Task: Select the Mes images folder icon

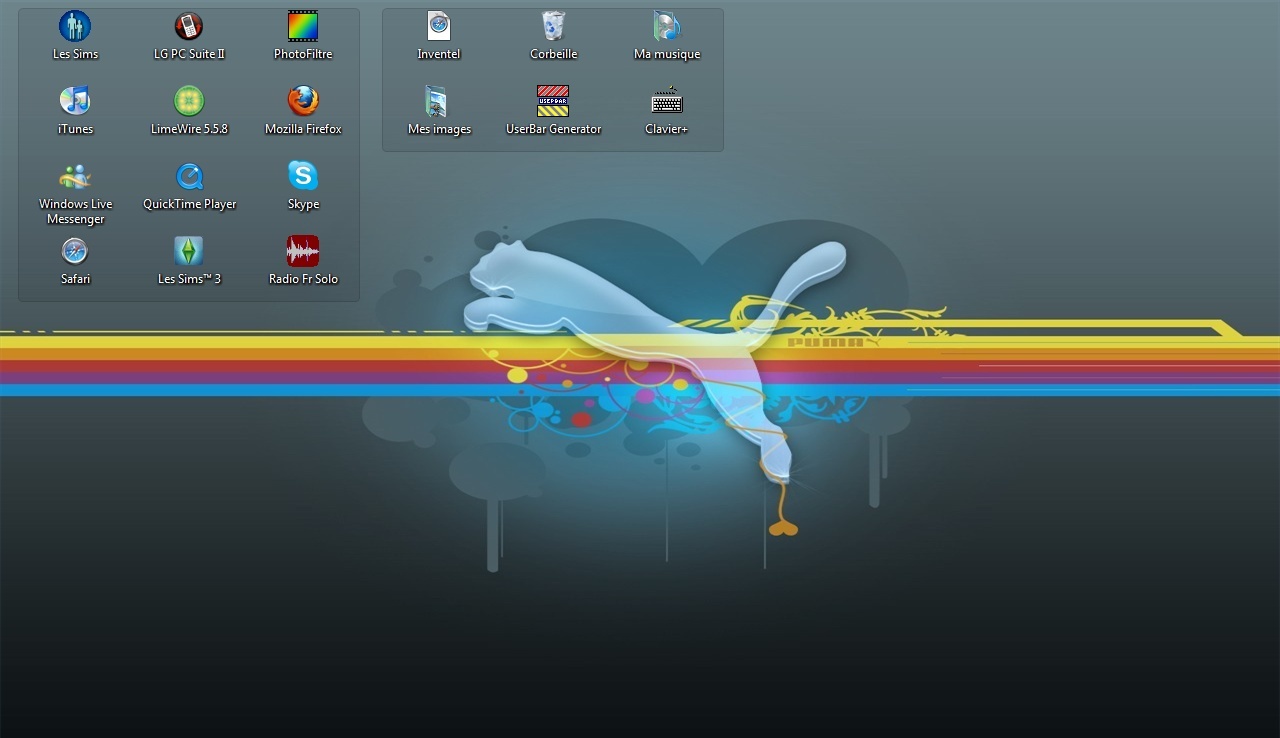Action: point(437,101)
